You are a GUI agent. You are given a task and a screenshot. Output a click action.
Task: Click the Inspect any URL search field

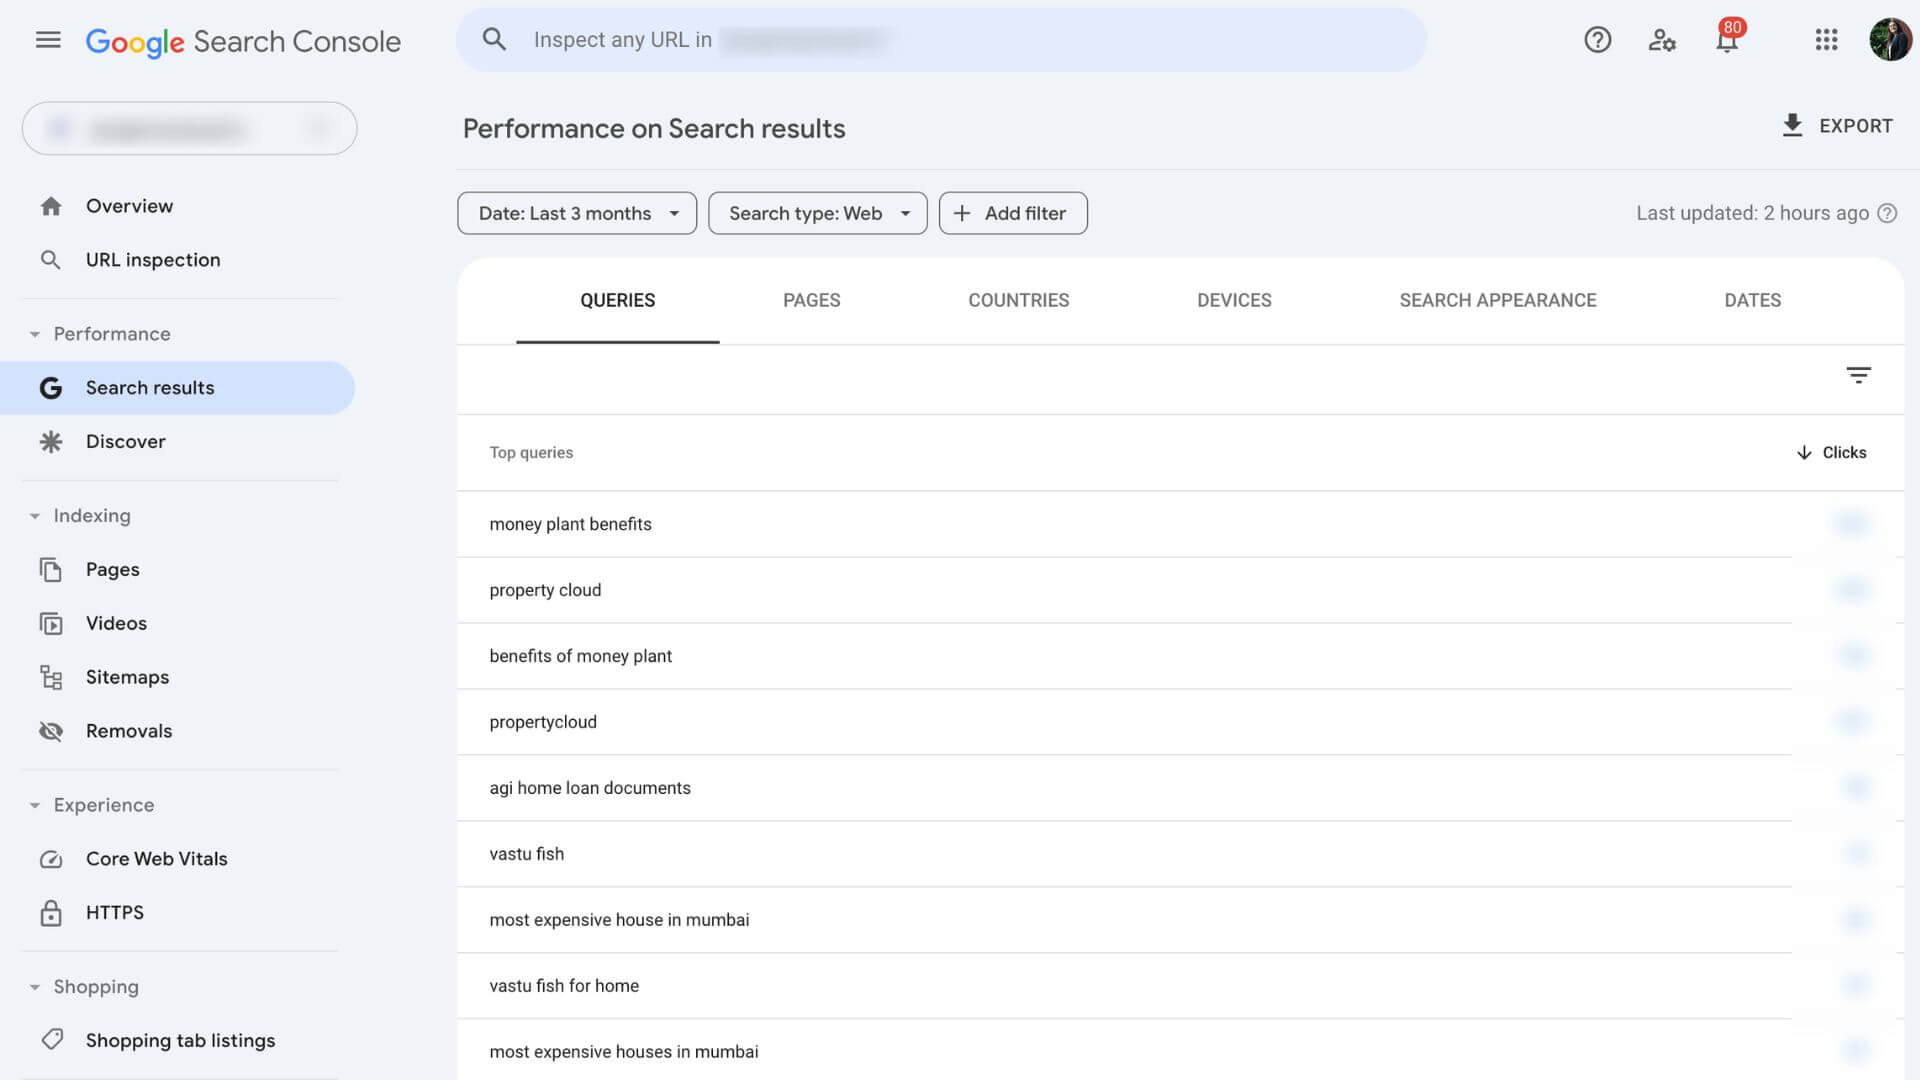(940, 40)
